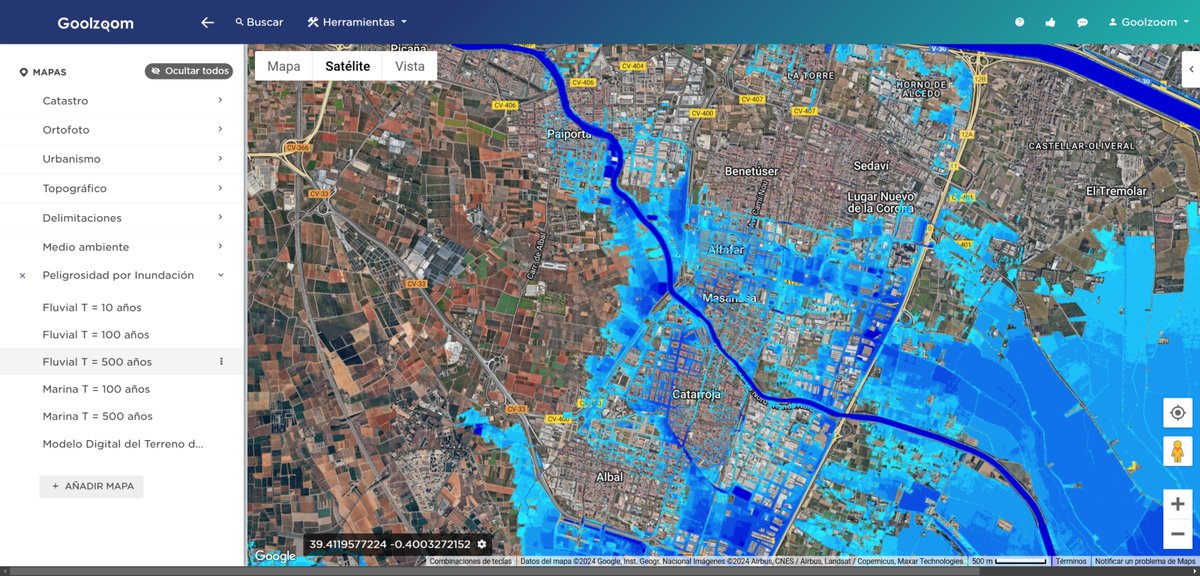Screen dimensions: 1200x576
Task: Click the coordinates 39.4119577224 readout
Action: tap(390, 544)
